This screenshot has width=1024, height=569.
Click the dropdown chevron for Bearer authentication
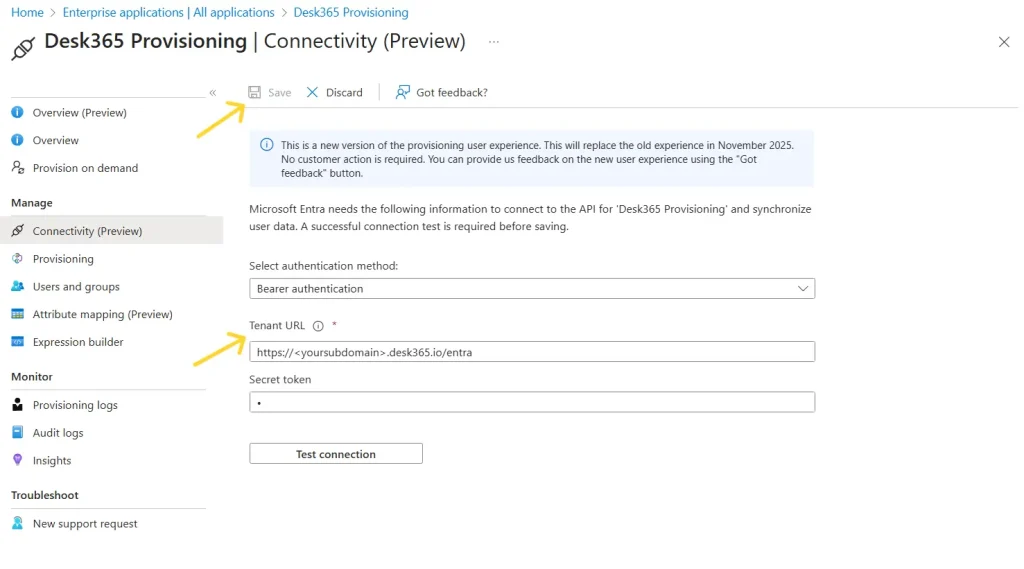click(x=803, y=289)
